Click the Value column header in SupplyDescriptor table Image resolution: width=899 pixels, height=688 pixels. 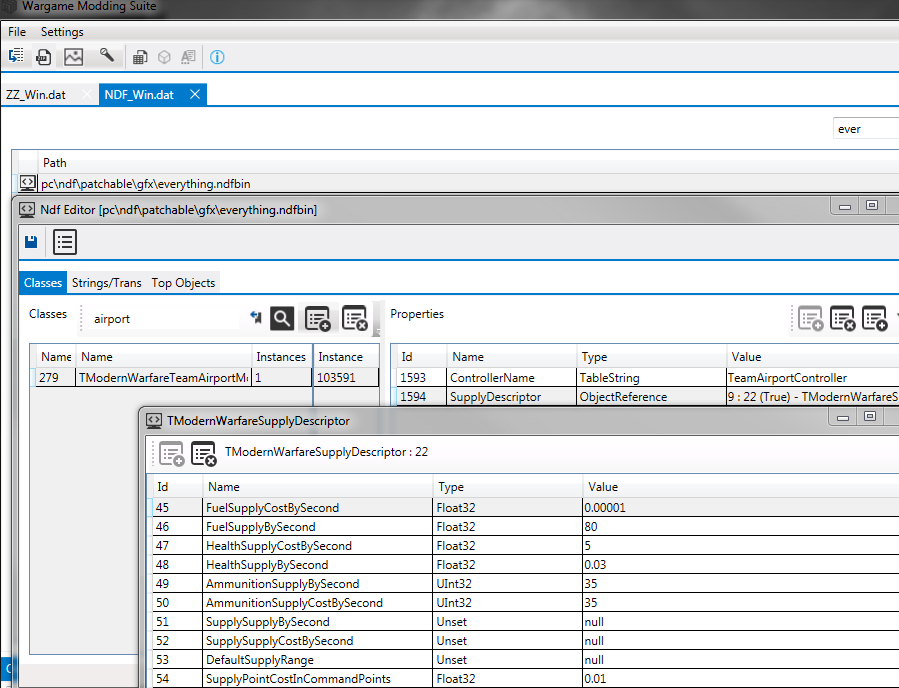(x=741, y=487)
